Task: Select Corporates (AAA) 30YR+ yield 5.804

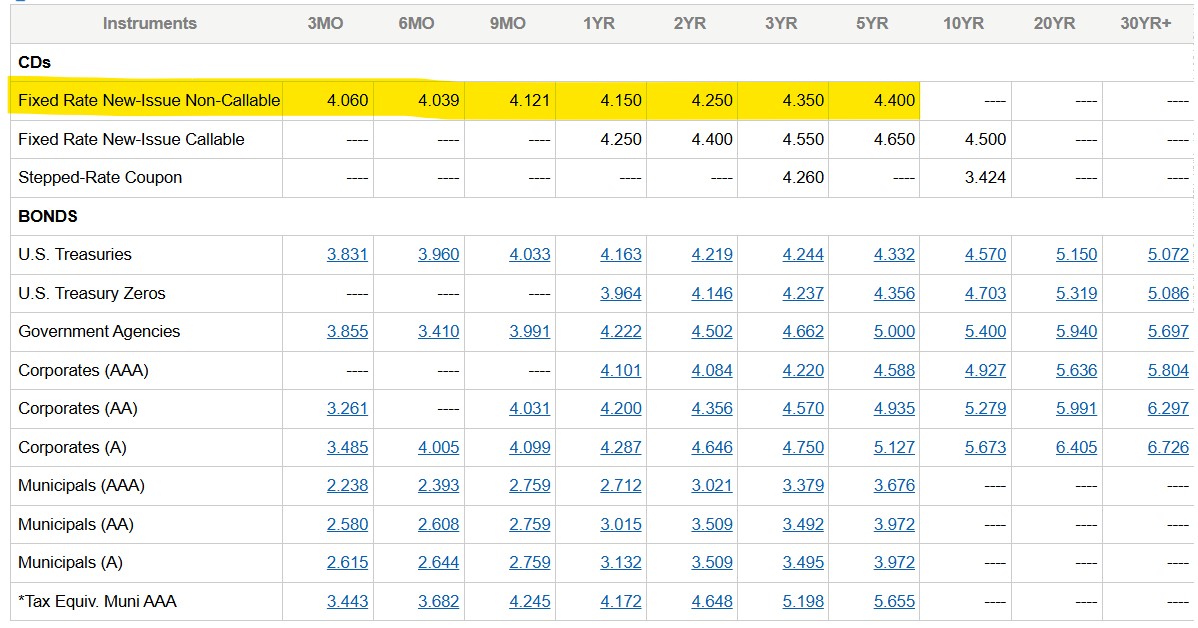Action: pyautogui.click(x=1168, y=371)
